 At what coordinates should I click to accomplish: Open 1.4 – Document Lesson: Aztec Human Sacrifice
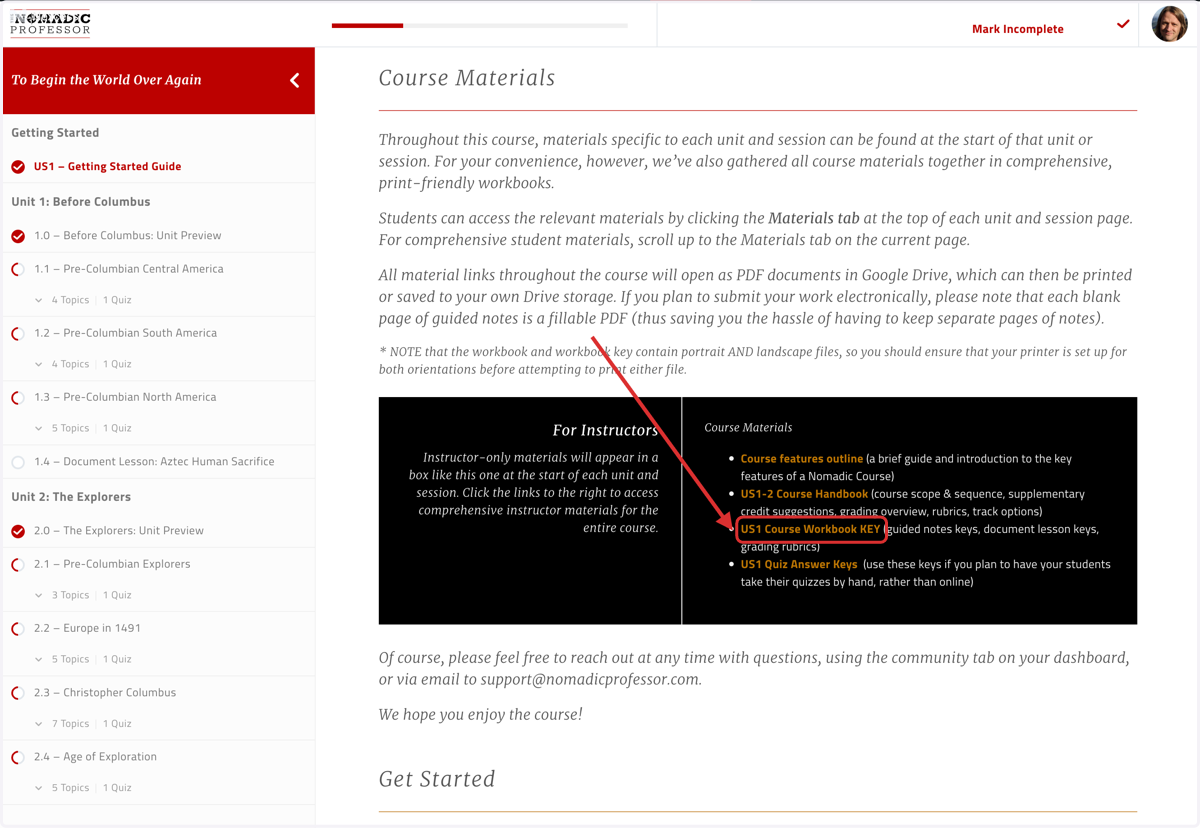click(154, 462)
